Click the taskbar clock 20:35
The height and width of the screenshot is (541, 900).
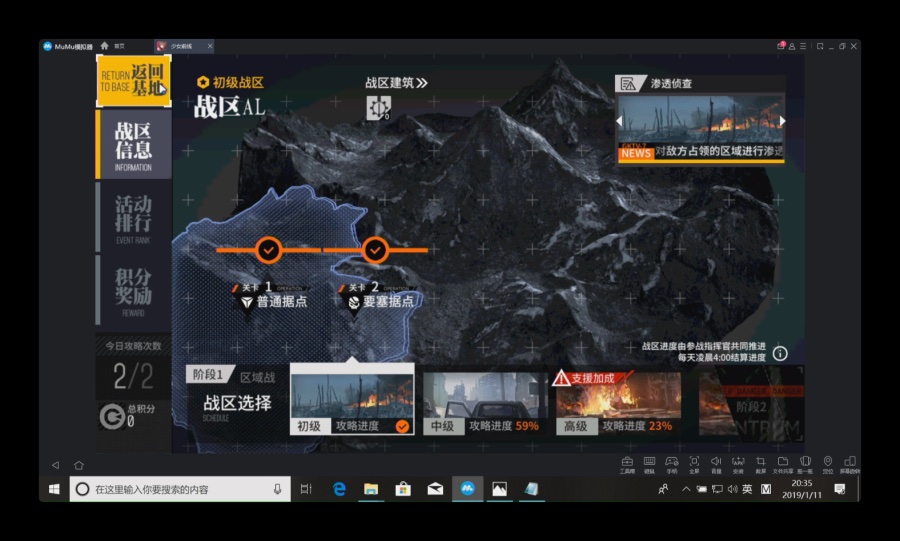[802, 489]
